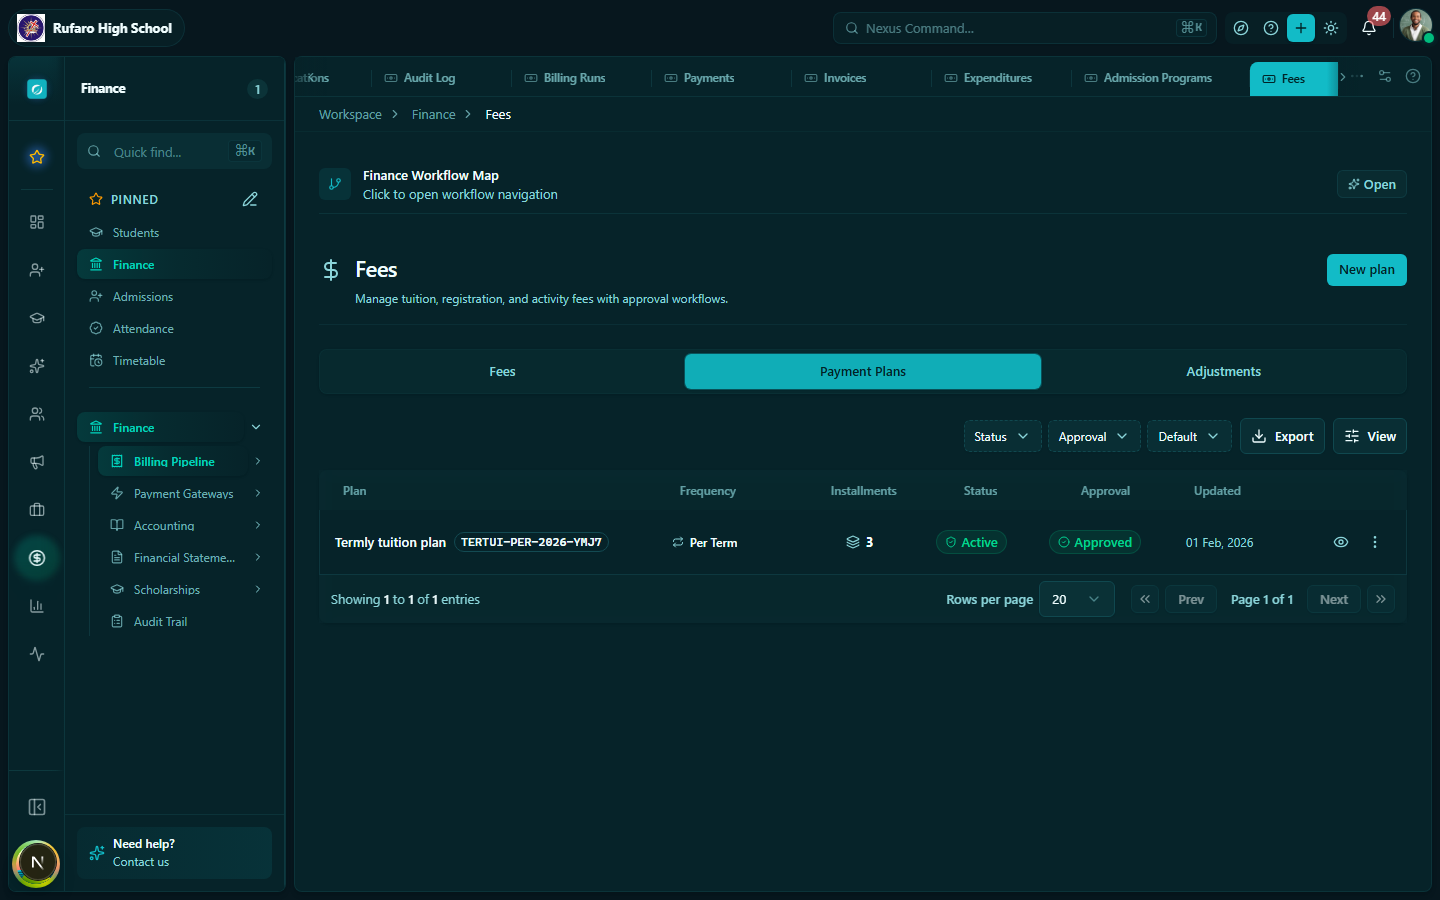The image size is (1440, 900).
Task: Open the dashboard grid icon in the rail
Action: pos(37,222)
